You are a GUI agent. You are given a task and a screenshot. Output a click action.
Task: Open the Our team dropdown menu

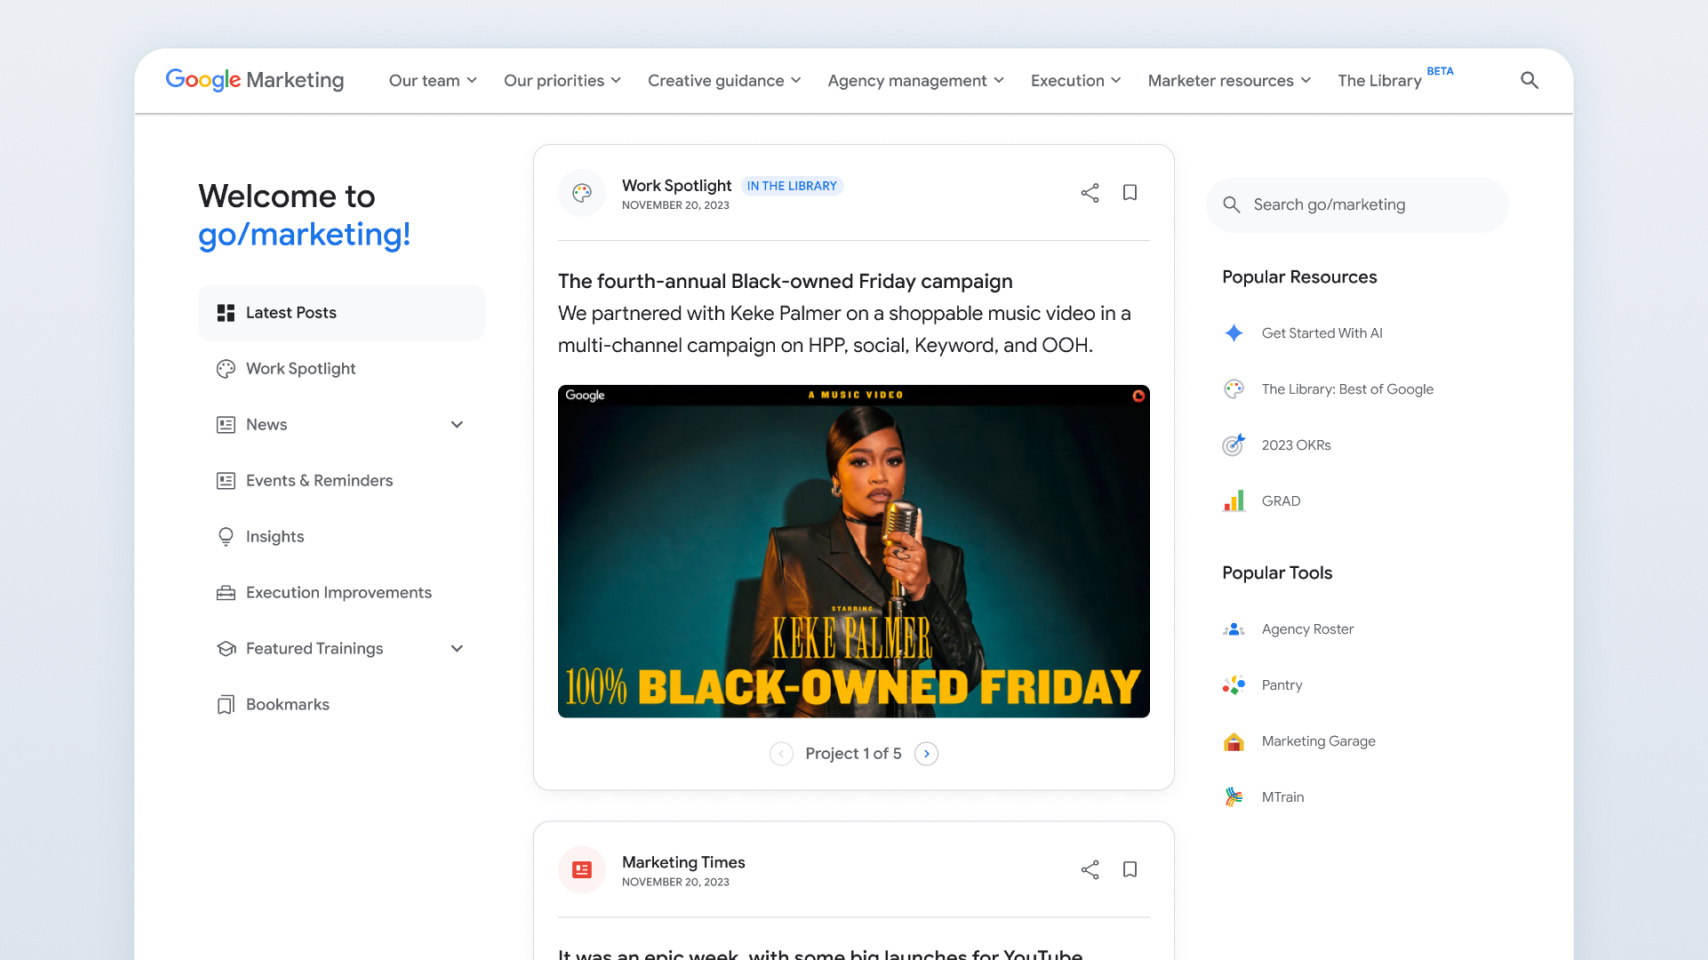point(433,81)
